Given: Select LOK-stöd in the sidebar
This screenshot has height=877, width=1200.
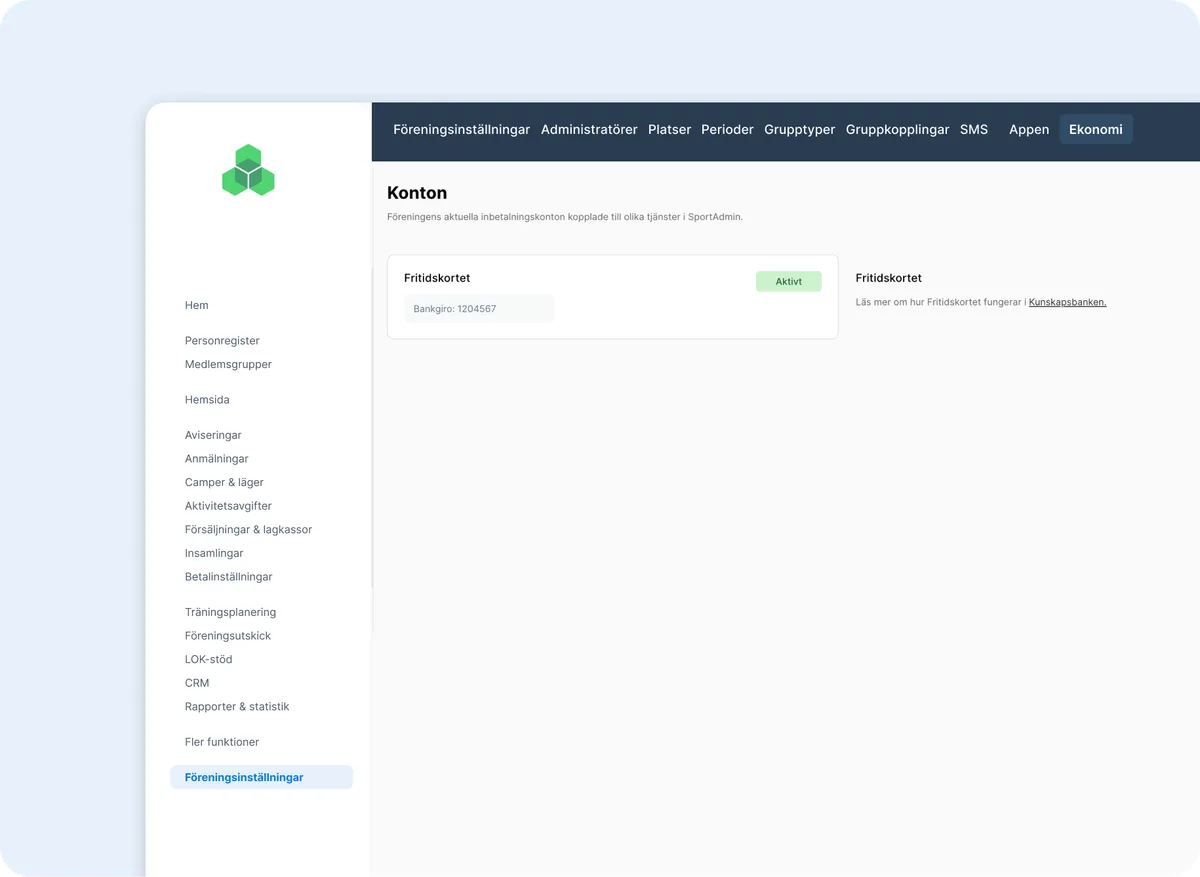Looking at the screenshot, I should [x=209, y=659].
